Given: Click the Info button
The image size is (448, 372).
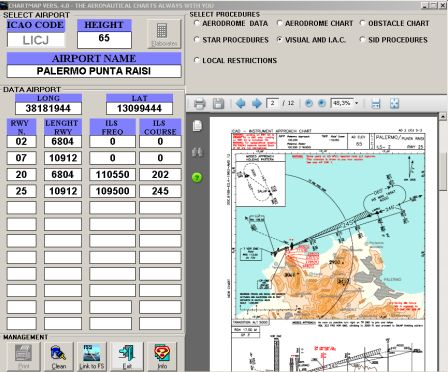Looking at the screenshot, I should tap(162, 356).
